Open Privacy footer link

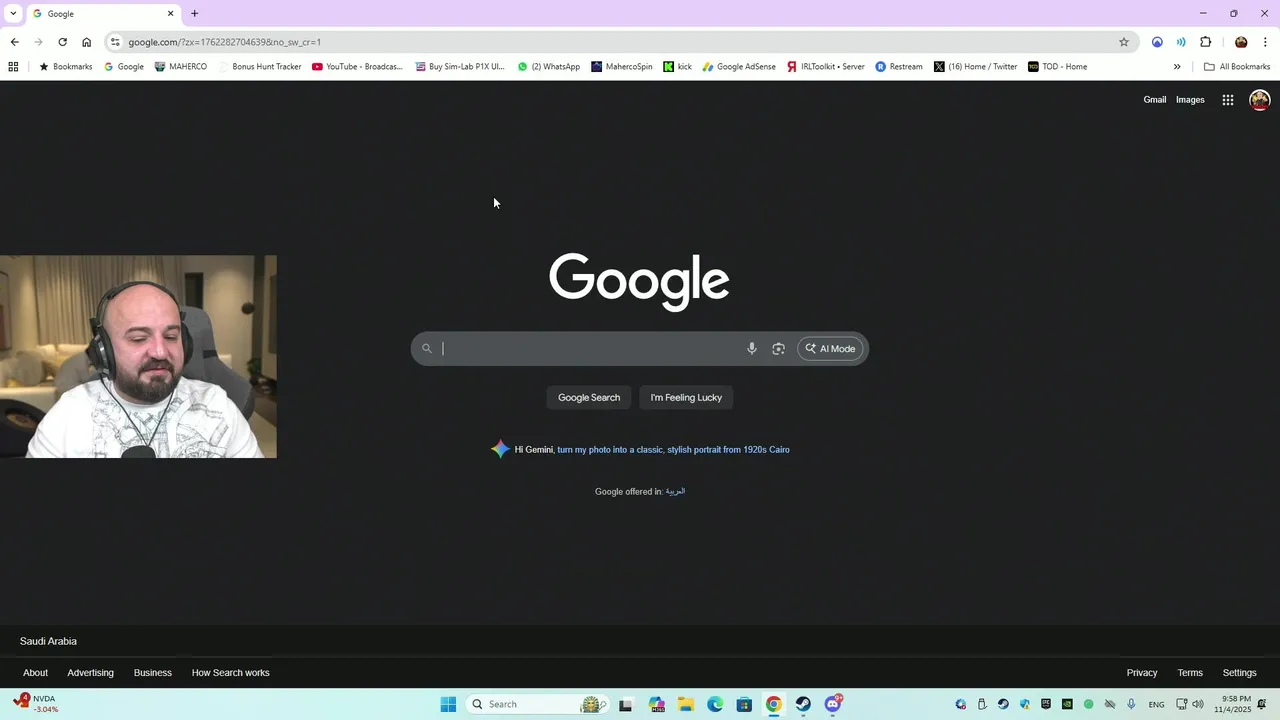point(1142,673)
